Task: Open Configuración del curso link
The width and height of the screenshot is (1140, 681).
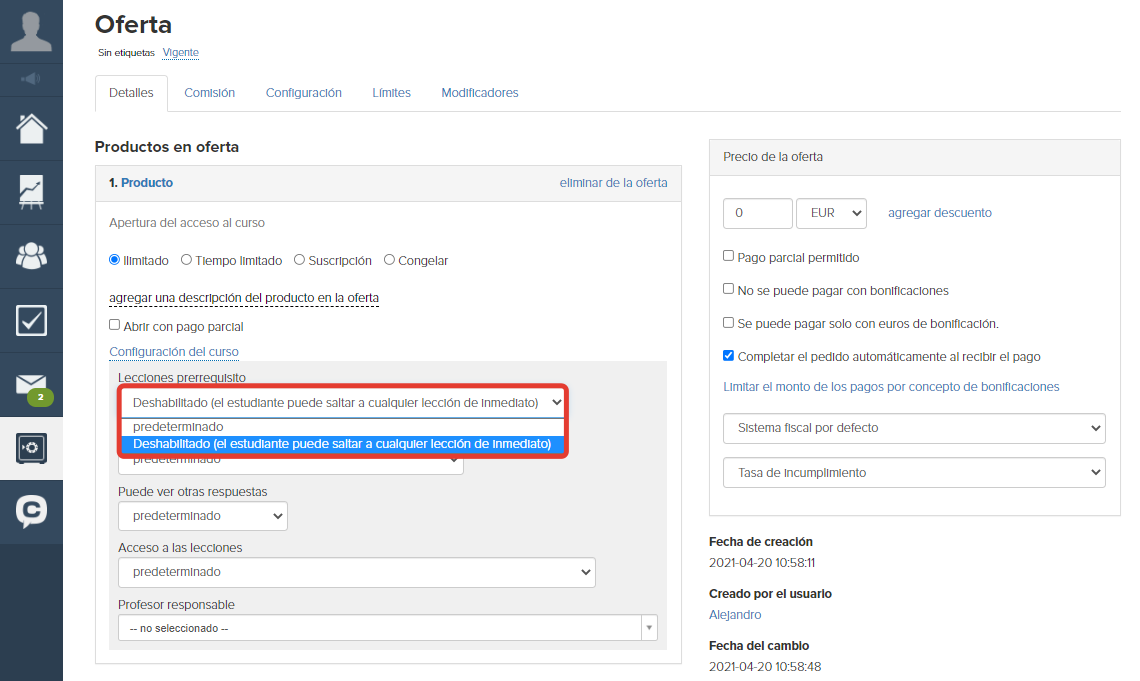Action: pyautogui.click(x=174, y=352)
